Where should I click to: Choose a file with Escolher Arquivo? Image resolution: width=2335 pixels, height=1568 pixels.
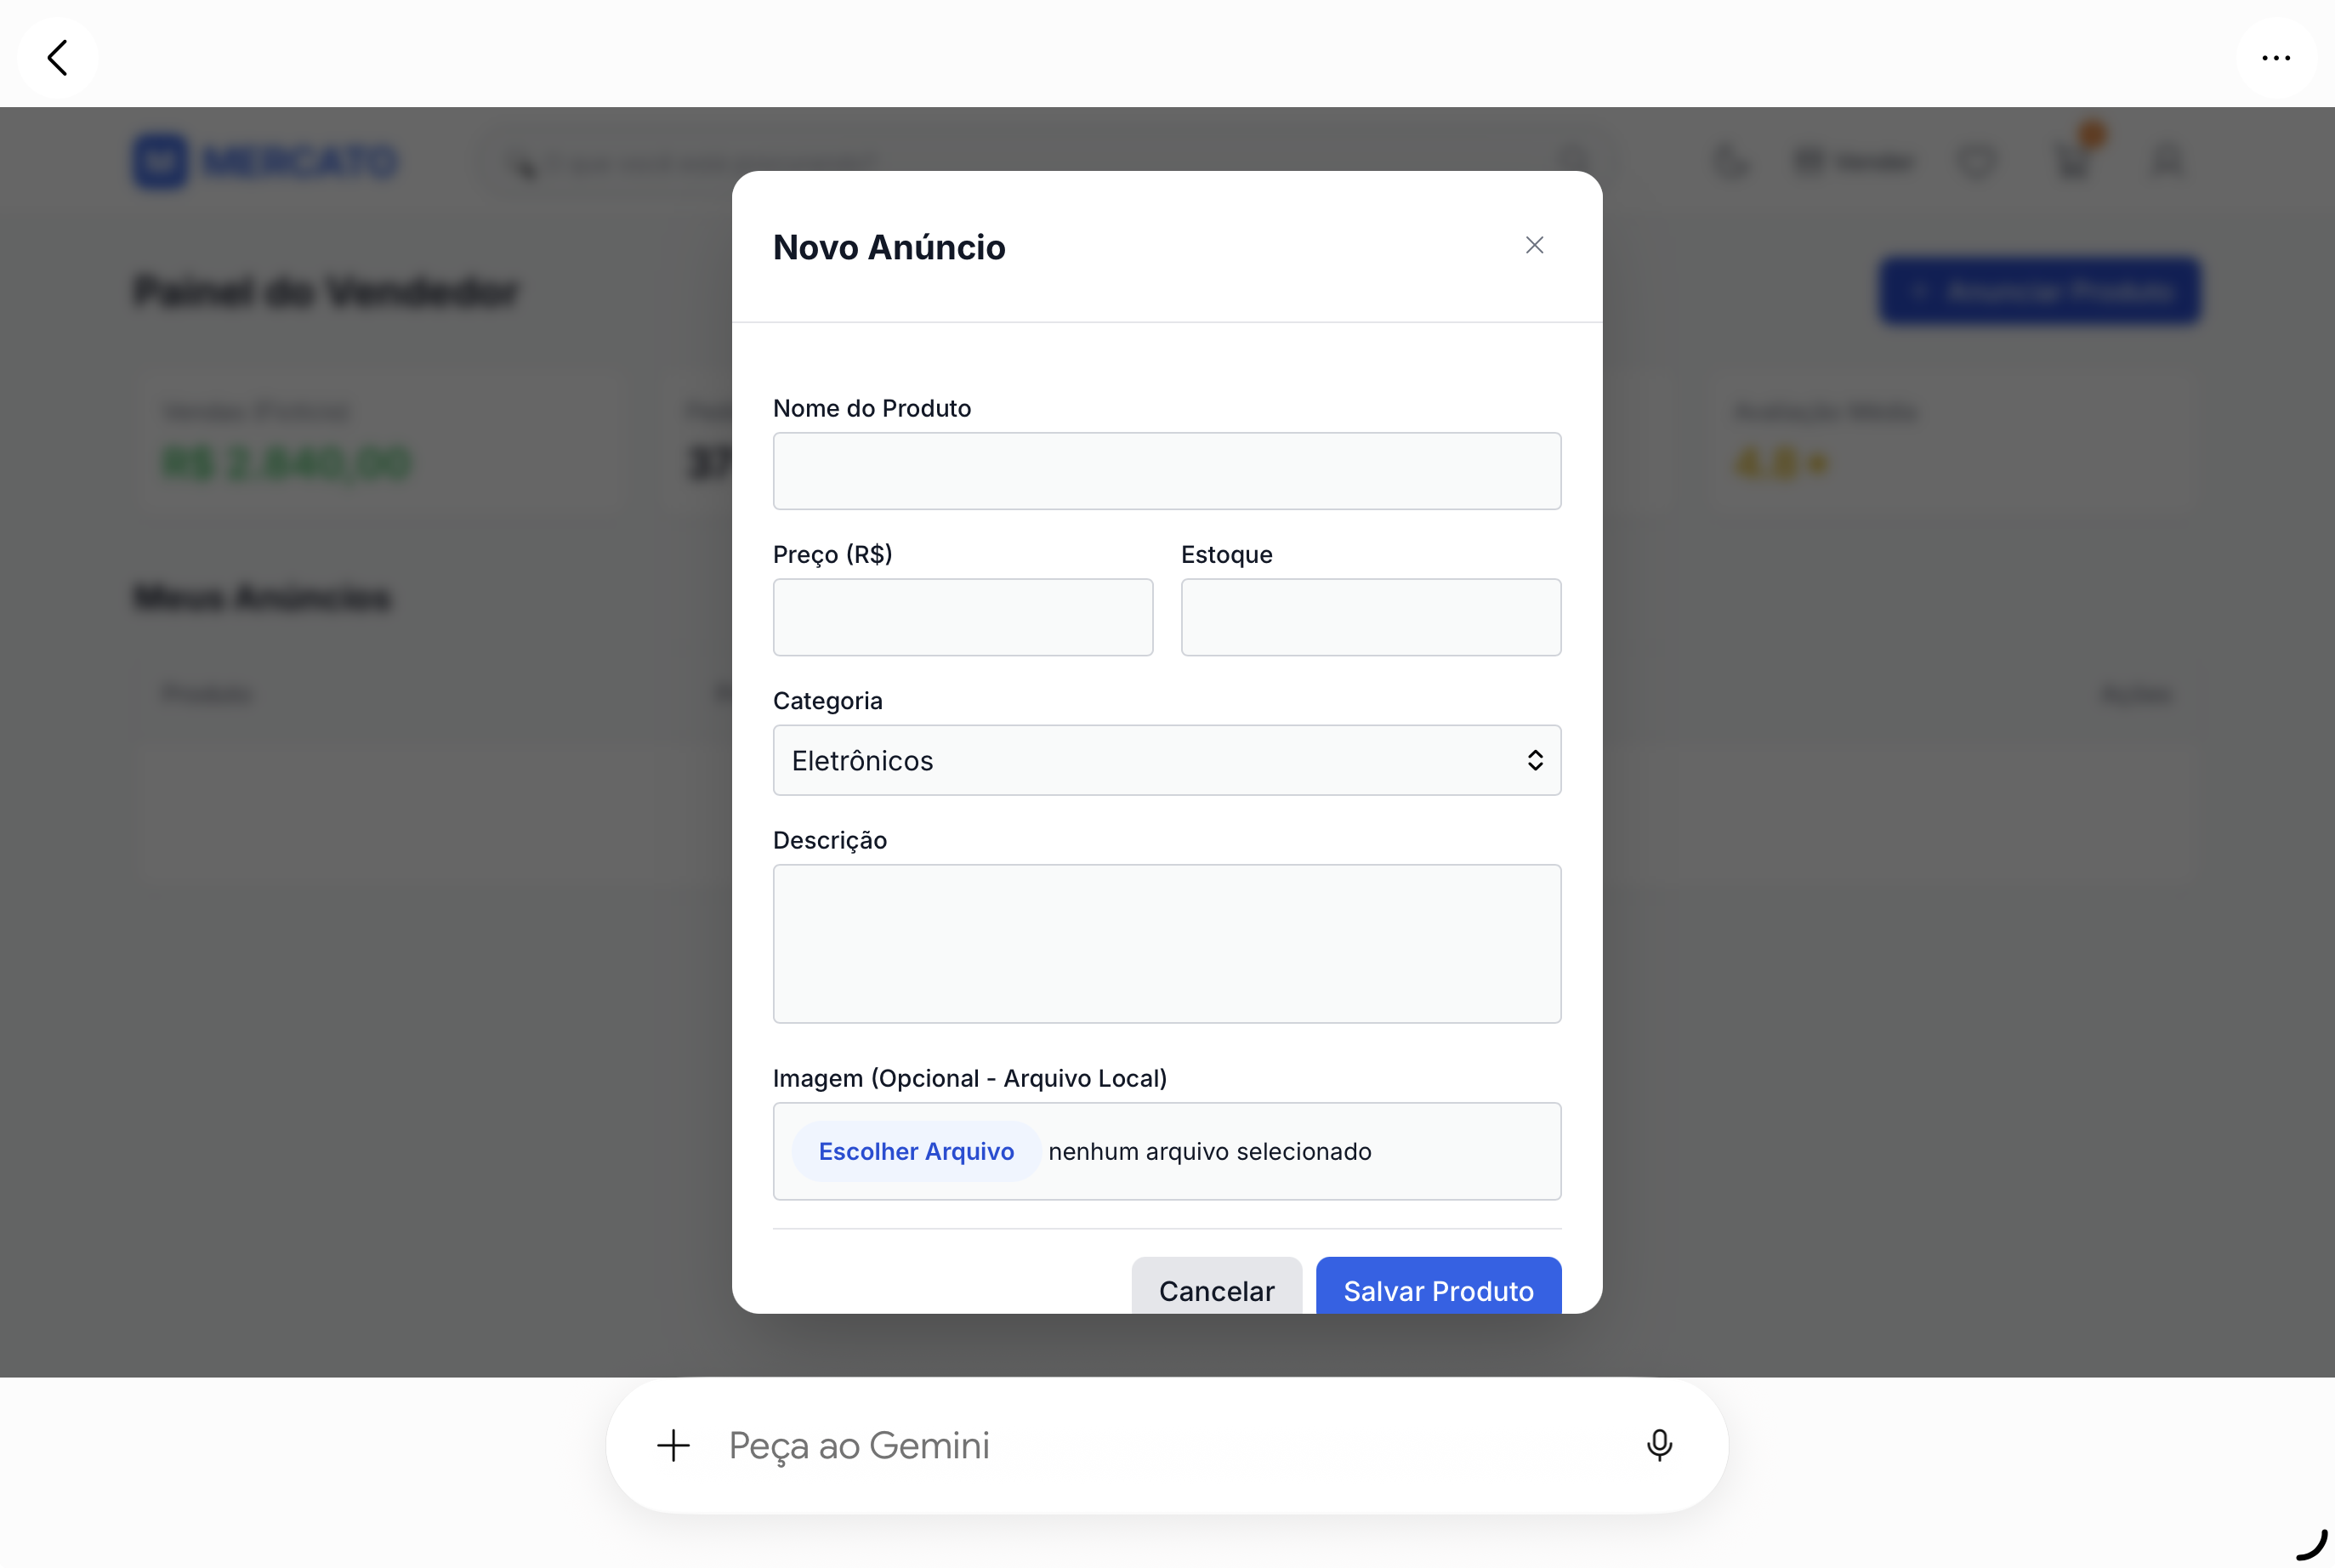(916, 1151)
